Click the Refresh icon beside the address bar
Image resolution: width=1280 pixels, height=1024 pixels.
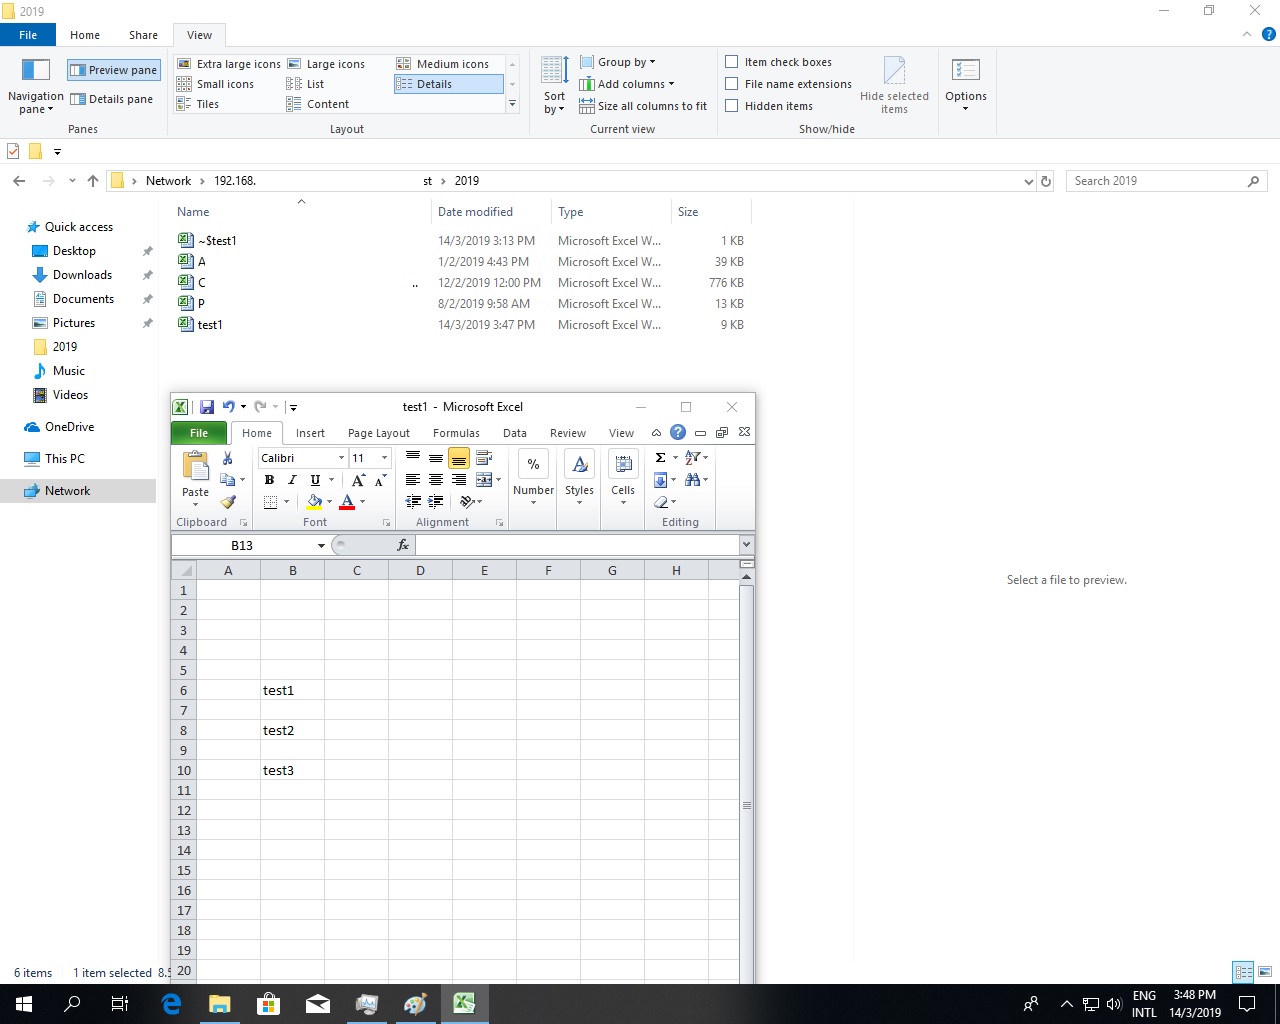click(1046, 181)
